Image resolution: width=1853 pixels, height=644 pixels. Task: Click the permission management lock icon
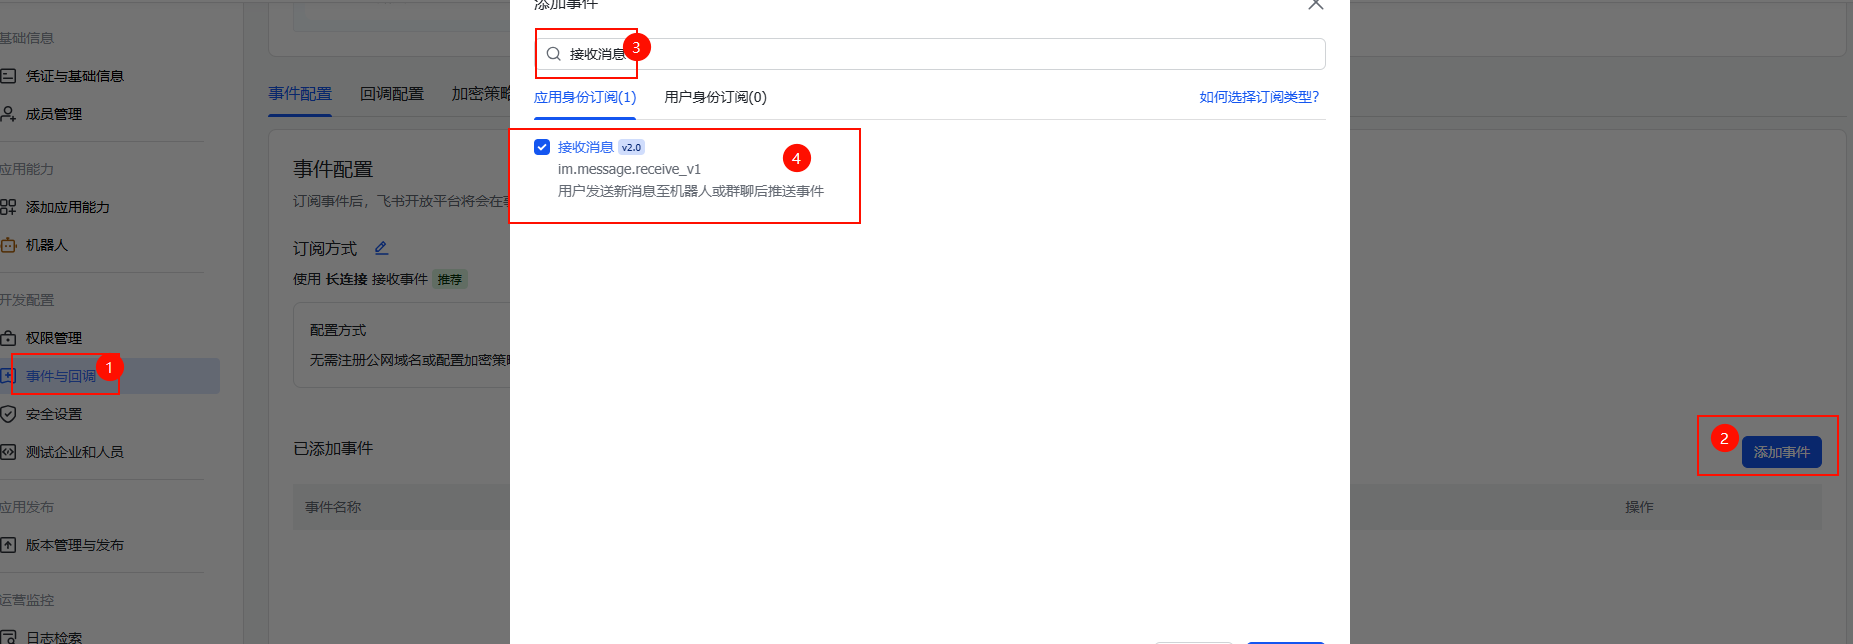(x=8, y=338)
